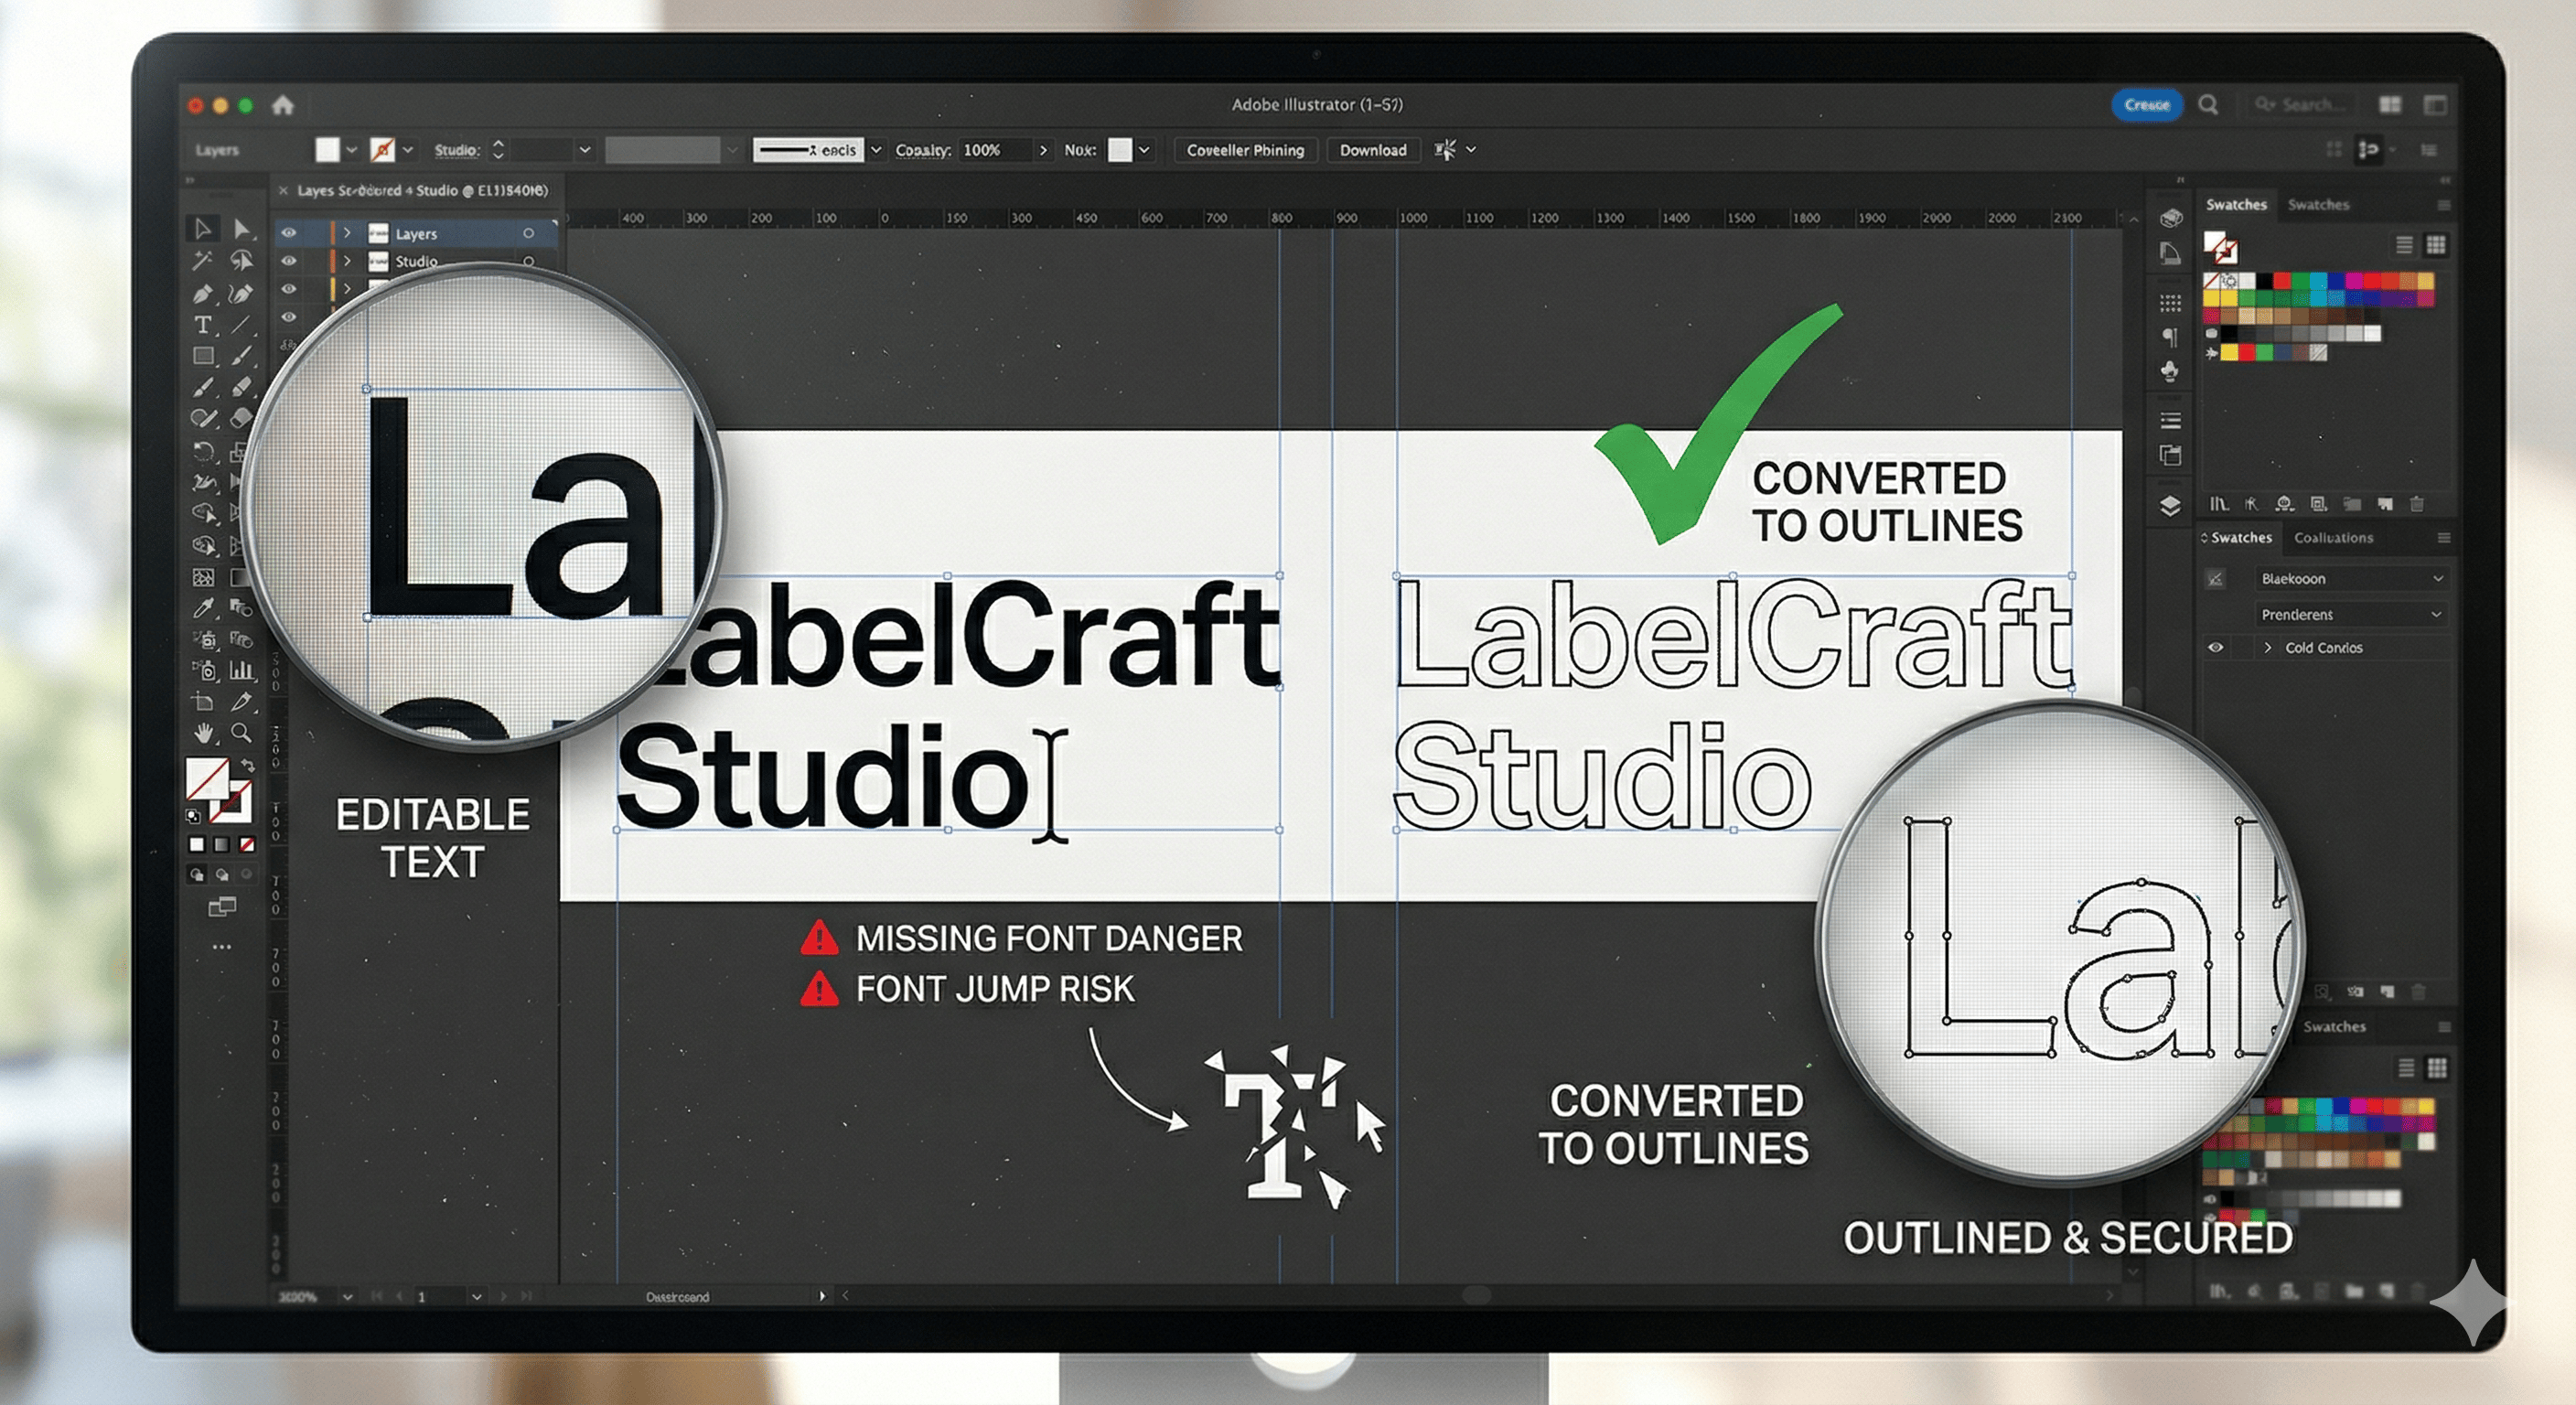Click the Studio value stepper arrows

[498, 150]
